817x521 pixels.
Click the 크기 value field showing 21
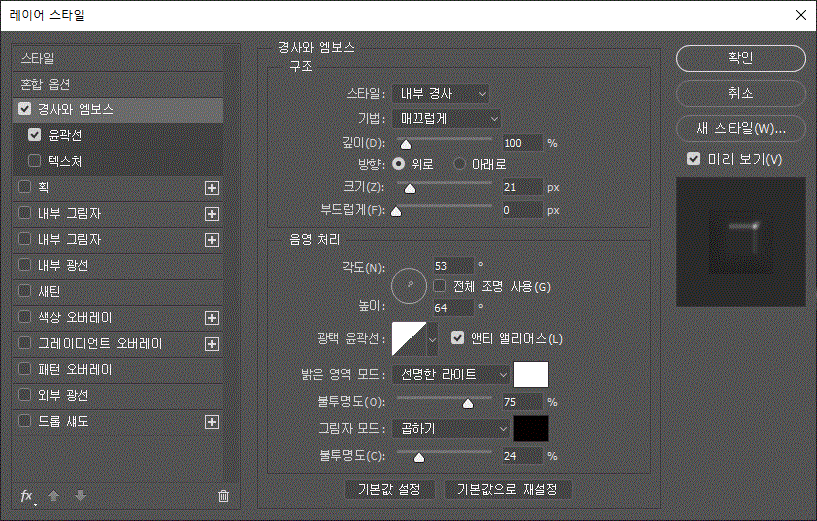(x=523, y=187)
